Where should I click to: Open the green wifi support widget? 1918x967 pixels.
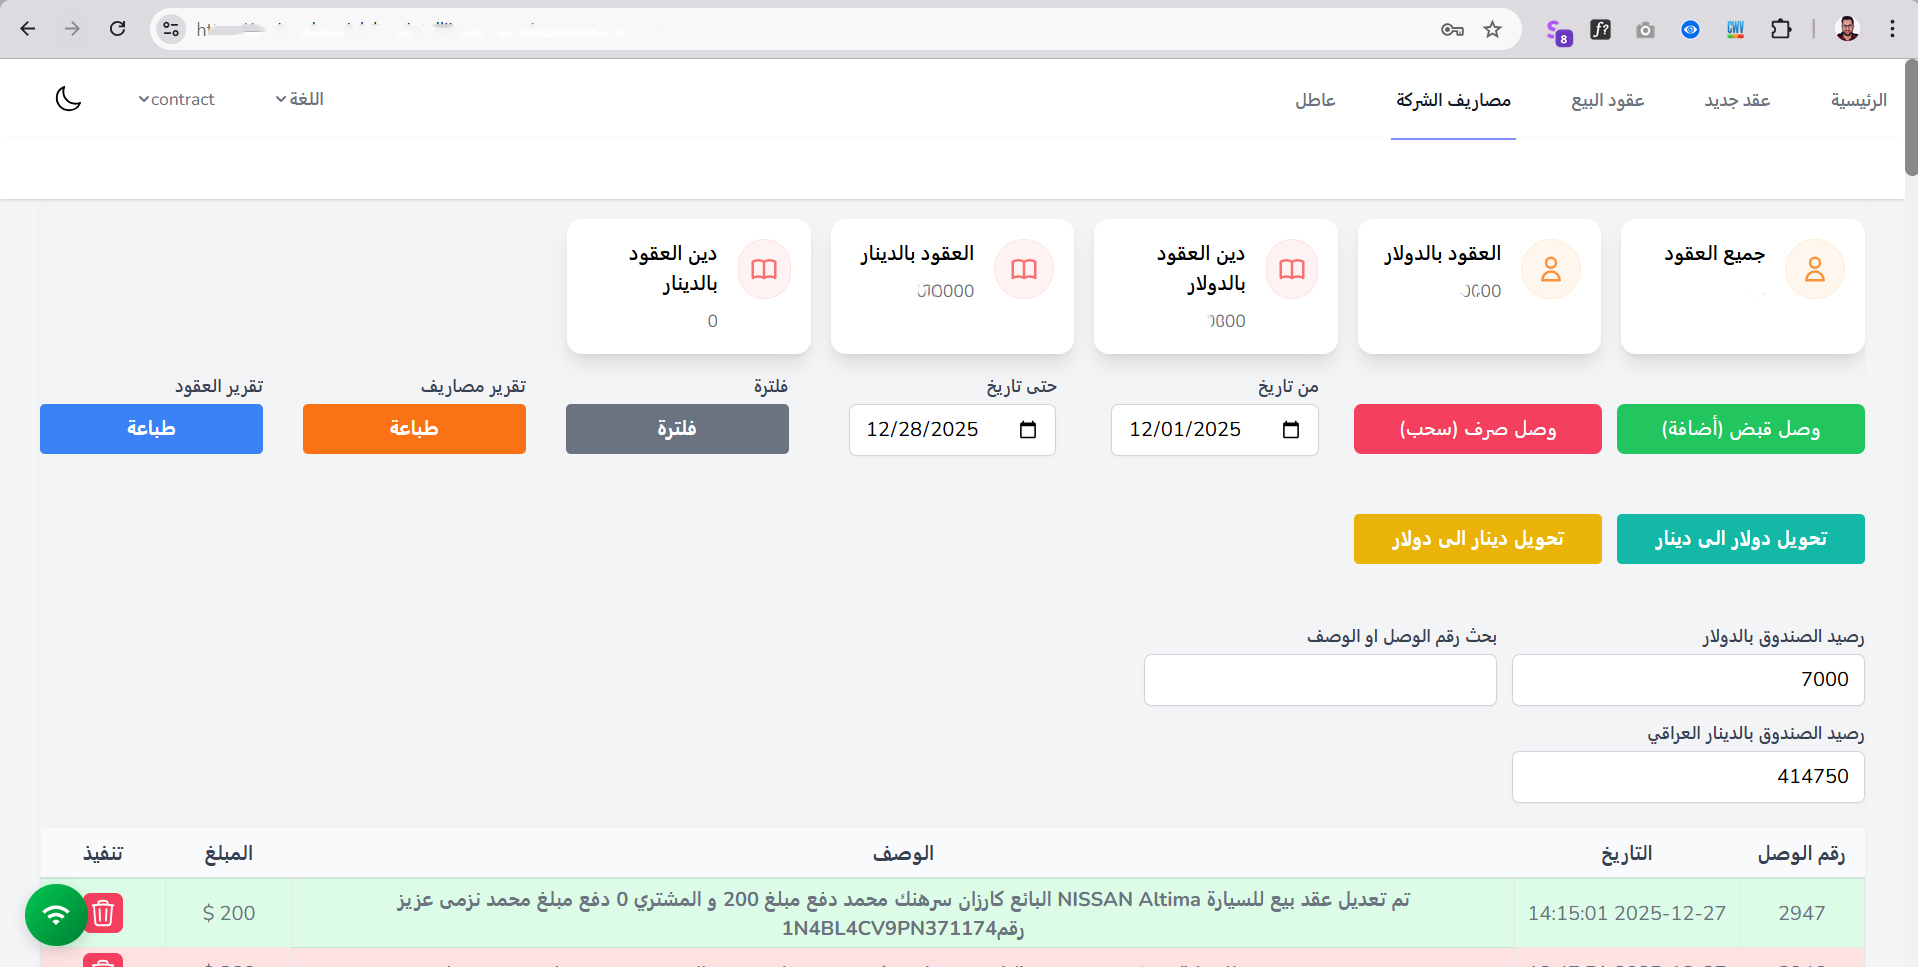click(x=55, y=913)
